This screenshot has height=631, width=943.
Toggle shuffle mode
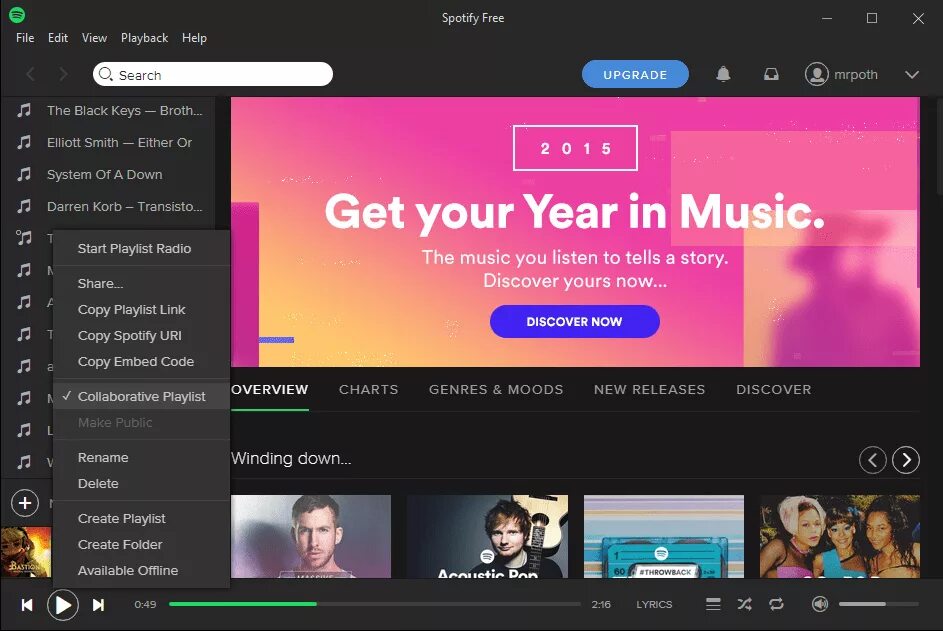[745, 604]
